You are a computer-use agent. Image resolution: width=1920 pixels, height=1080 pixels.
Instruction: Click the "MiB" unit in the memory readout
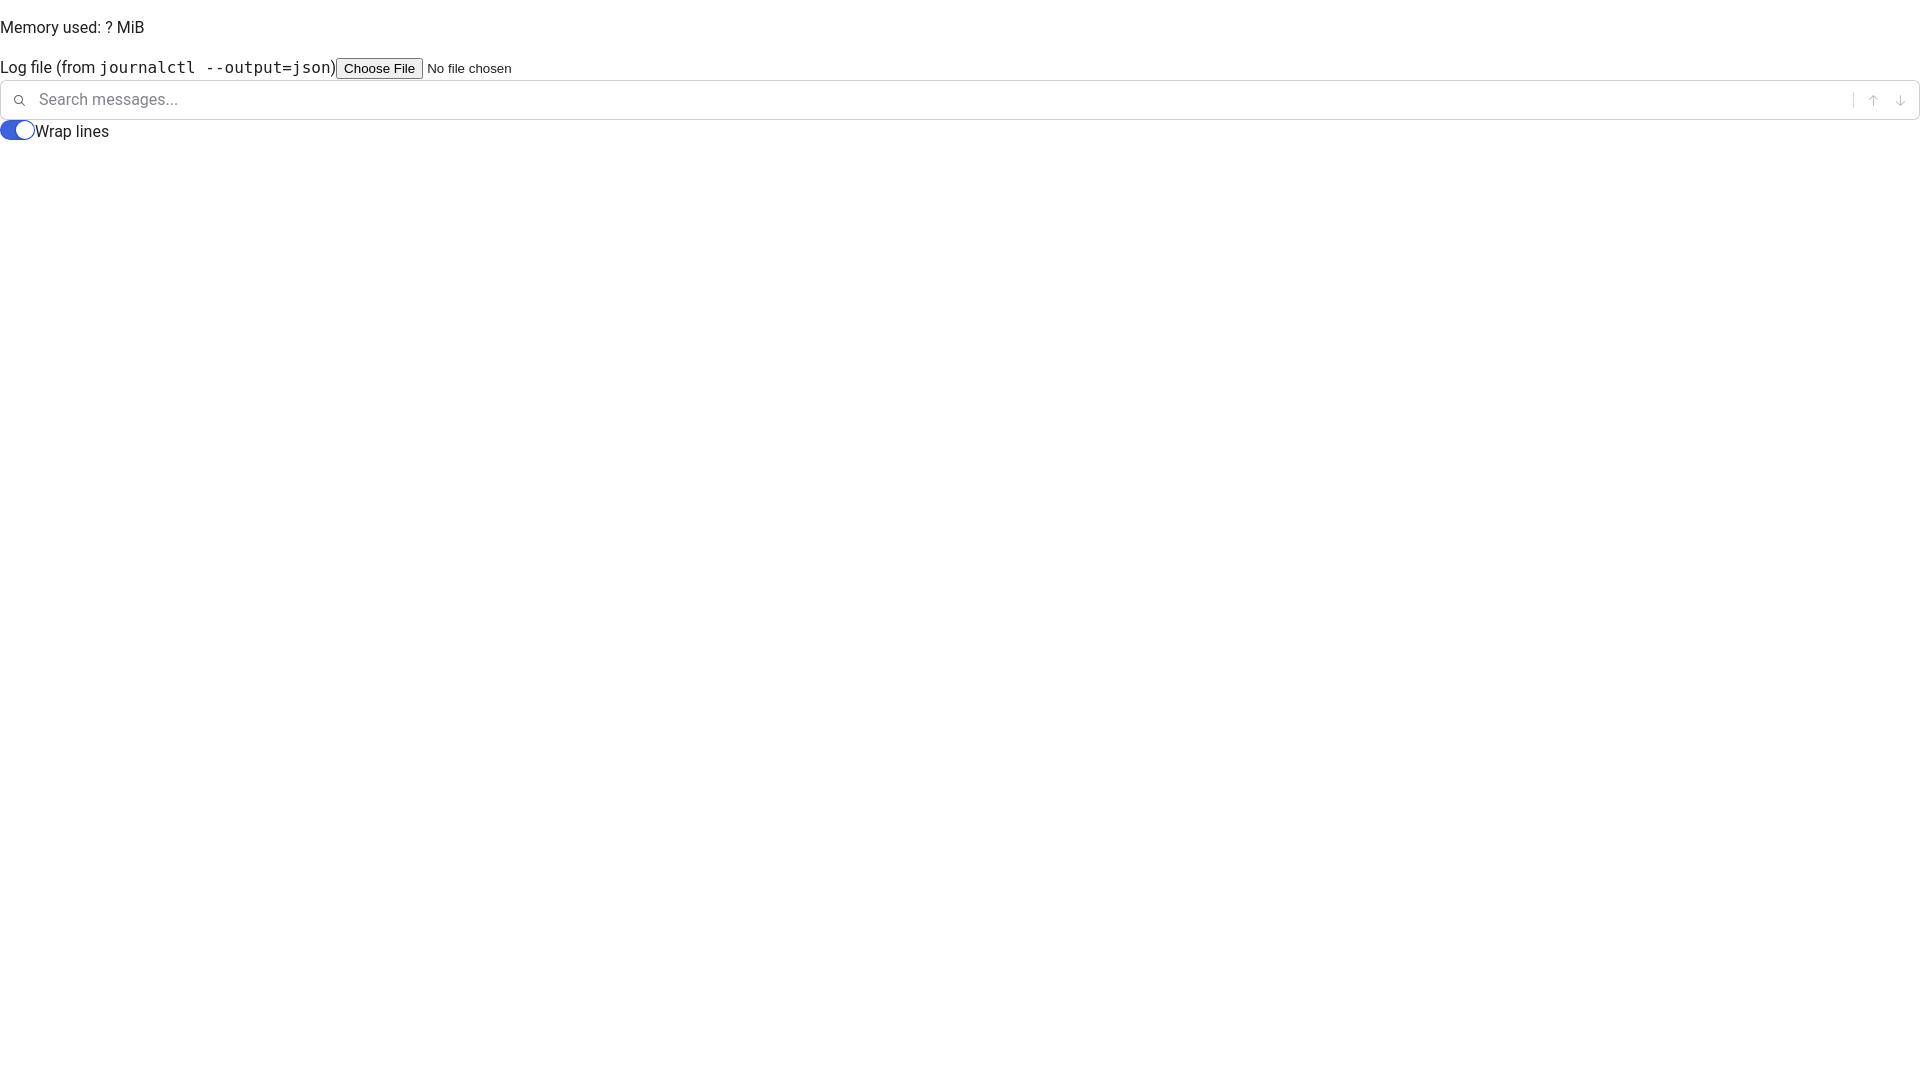click(x=130, y=28)
